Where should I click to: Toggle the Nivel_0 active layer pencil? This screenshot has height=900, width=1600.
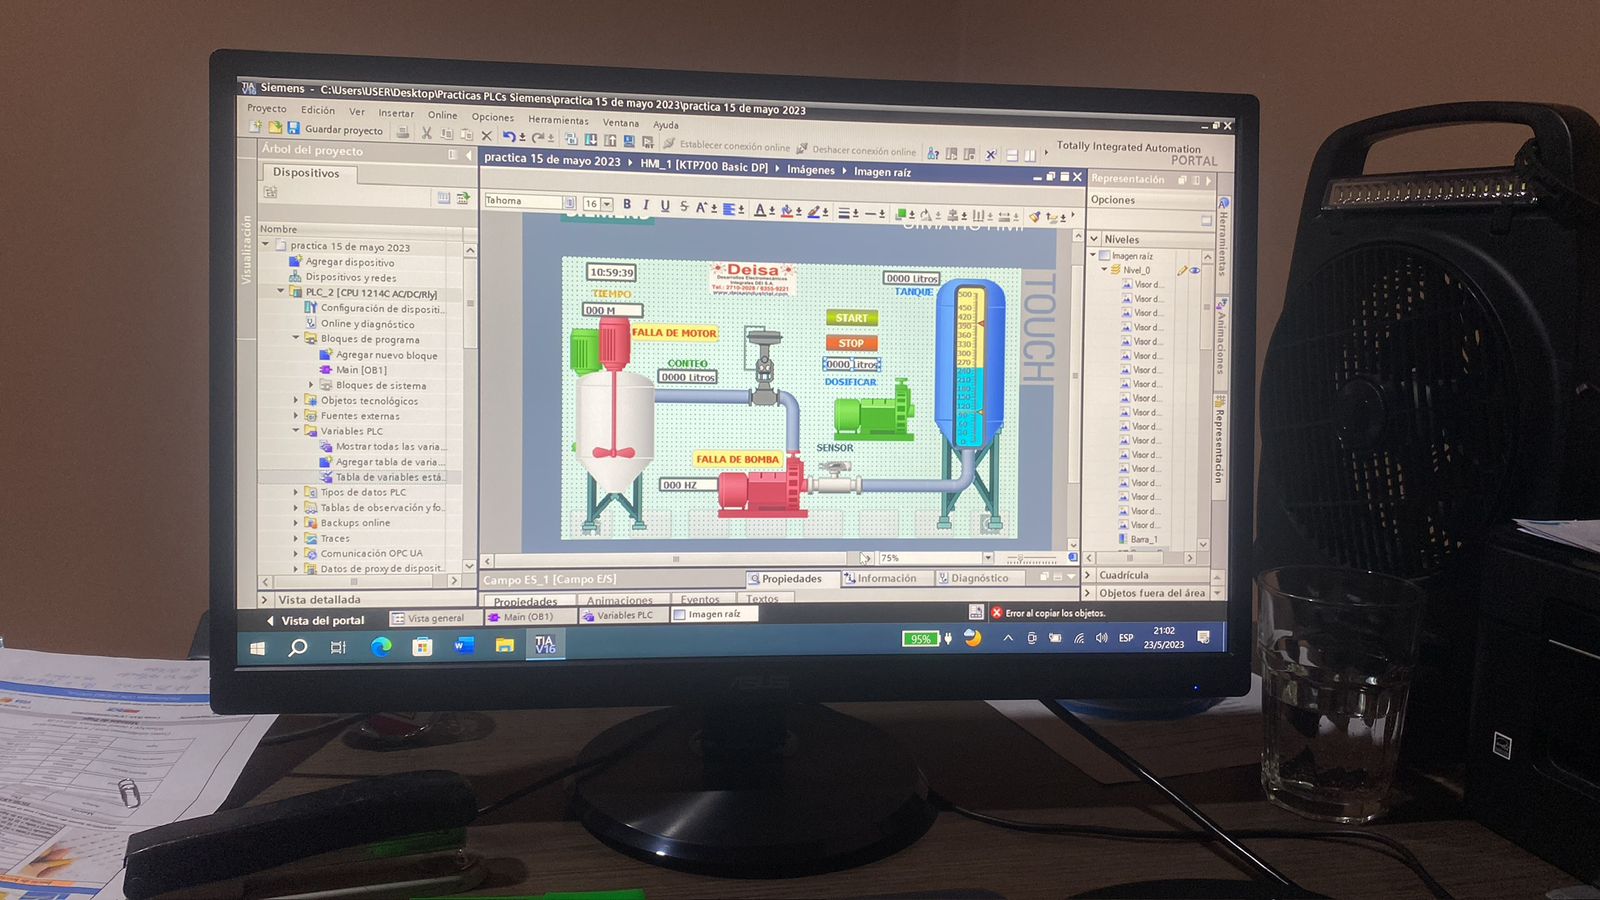(x=1182, y=270)
